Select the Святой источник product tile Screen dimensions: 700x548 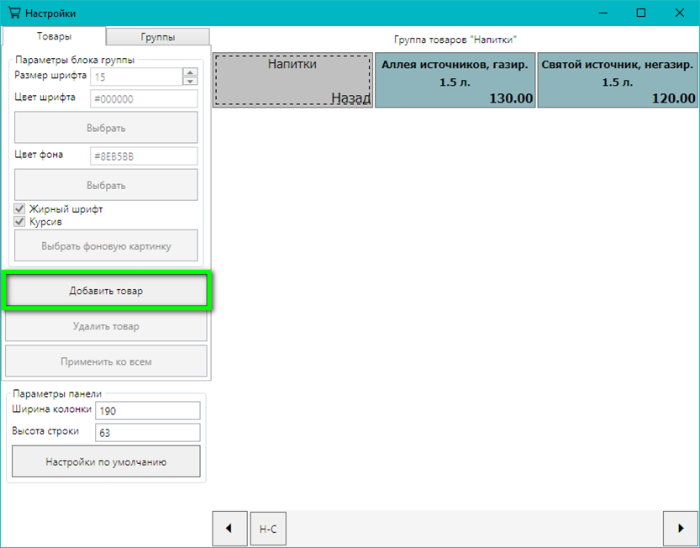(x=617, y=80)
